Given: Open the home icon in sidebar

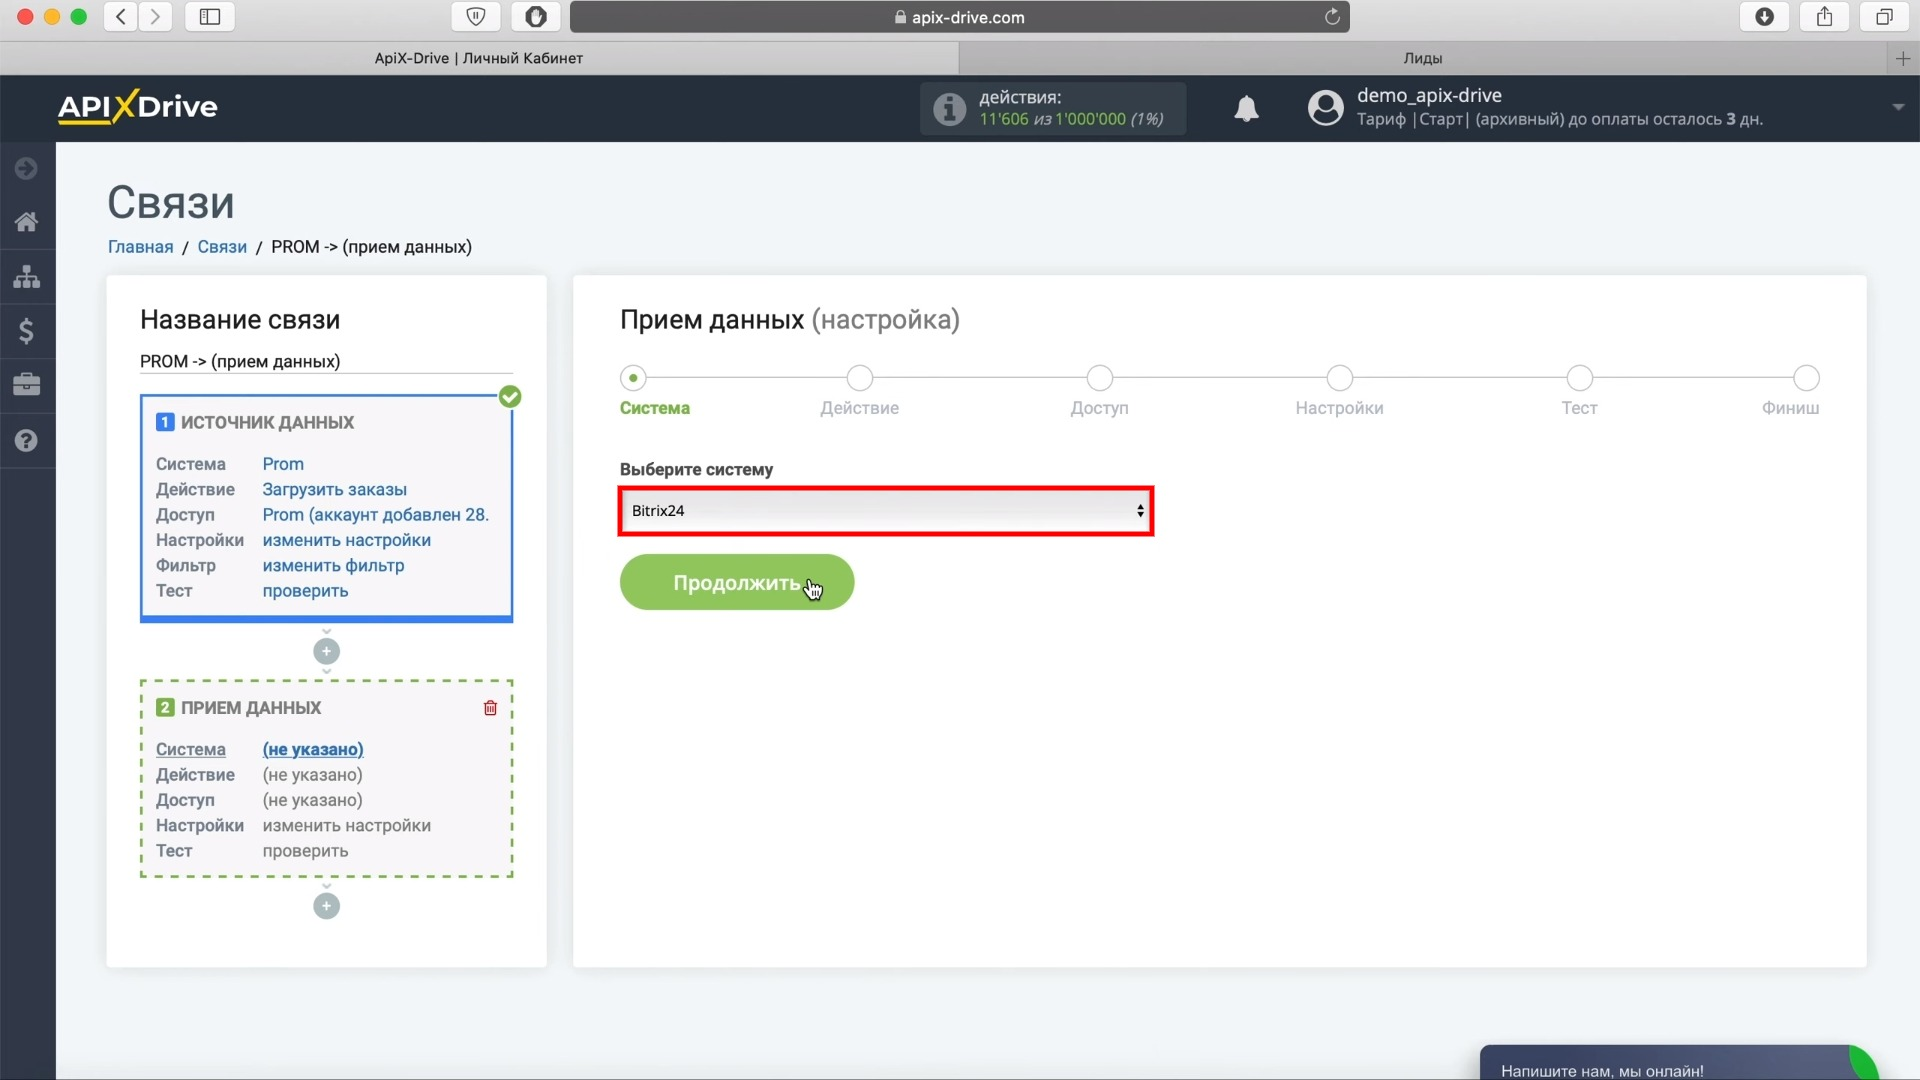Looking at the screenshot, I should pos(27,222).
